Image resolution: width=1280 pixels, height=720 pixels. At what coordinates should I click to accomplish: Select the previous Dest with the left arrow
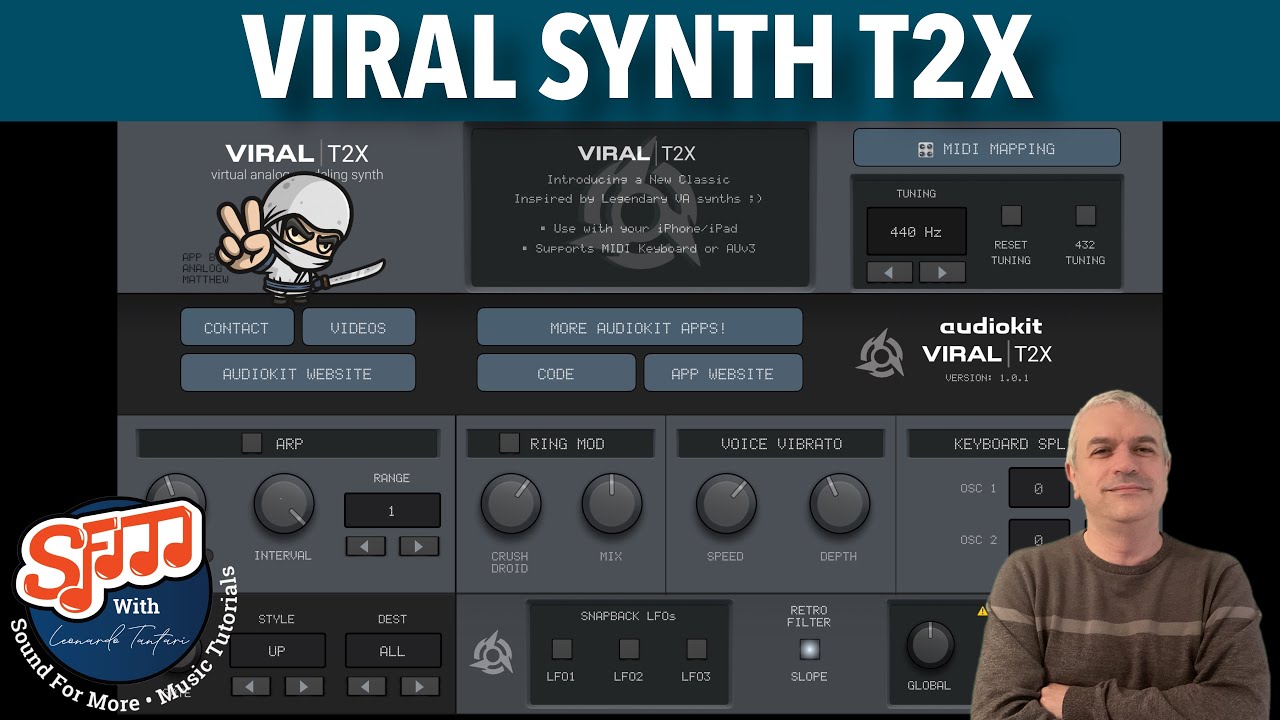366,686
